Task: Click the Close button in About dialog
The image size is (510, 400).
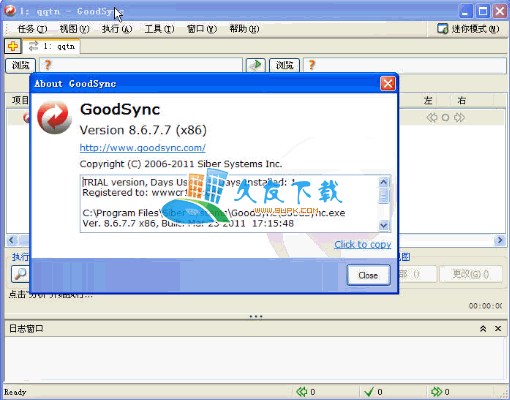Action: [x=368, y=275]
